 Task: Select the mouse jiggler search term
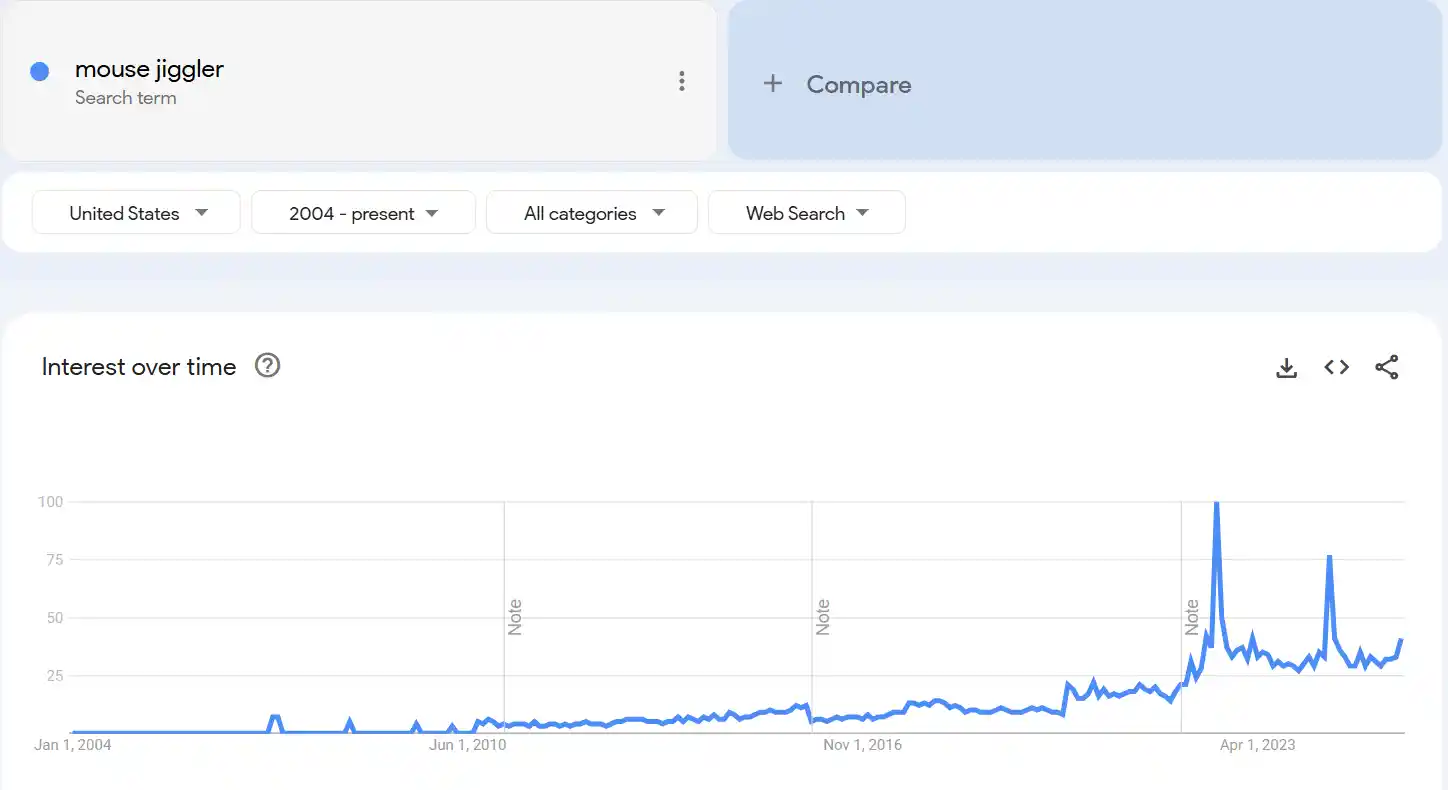click(150, 69)
